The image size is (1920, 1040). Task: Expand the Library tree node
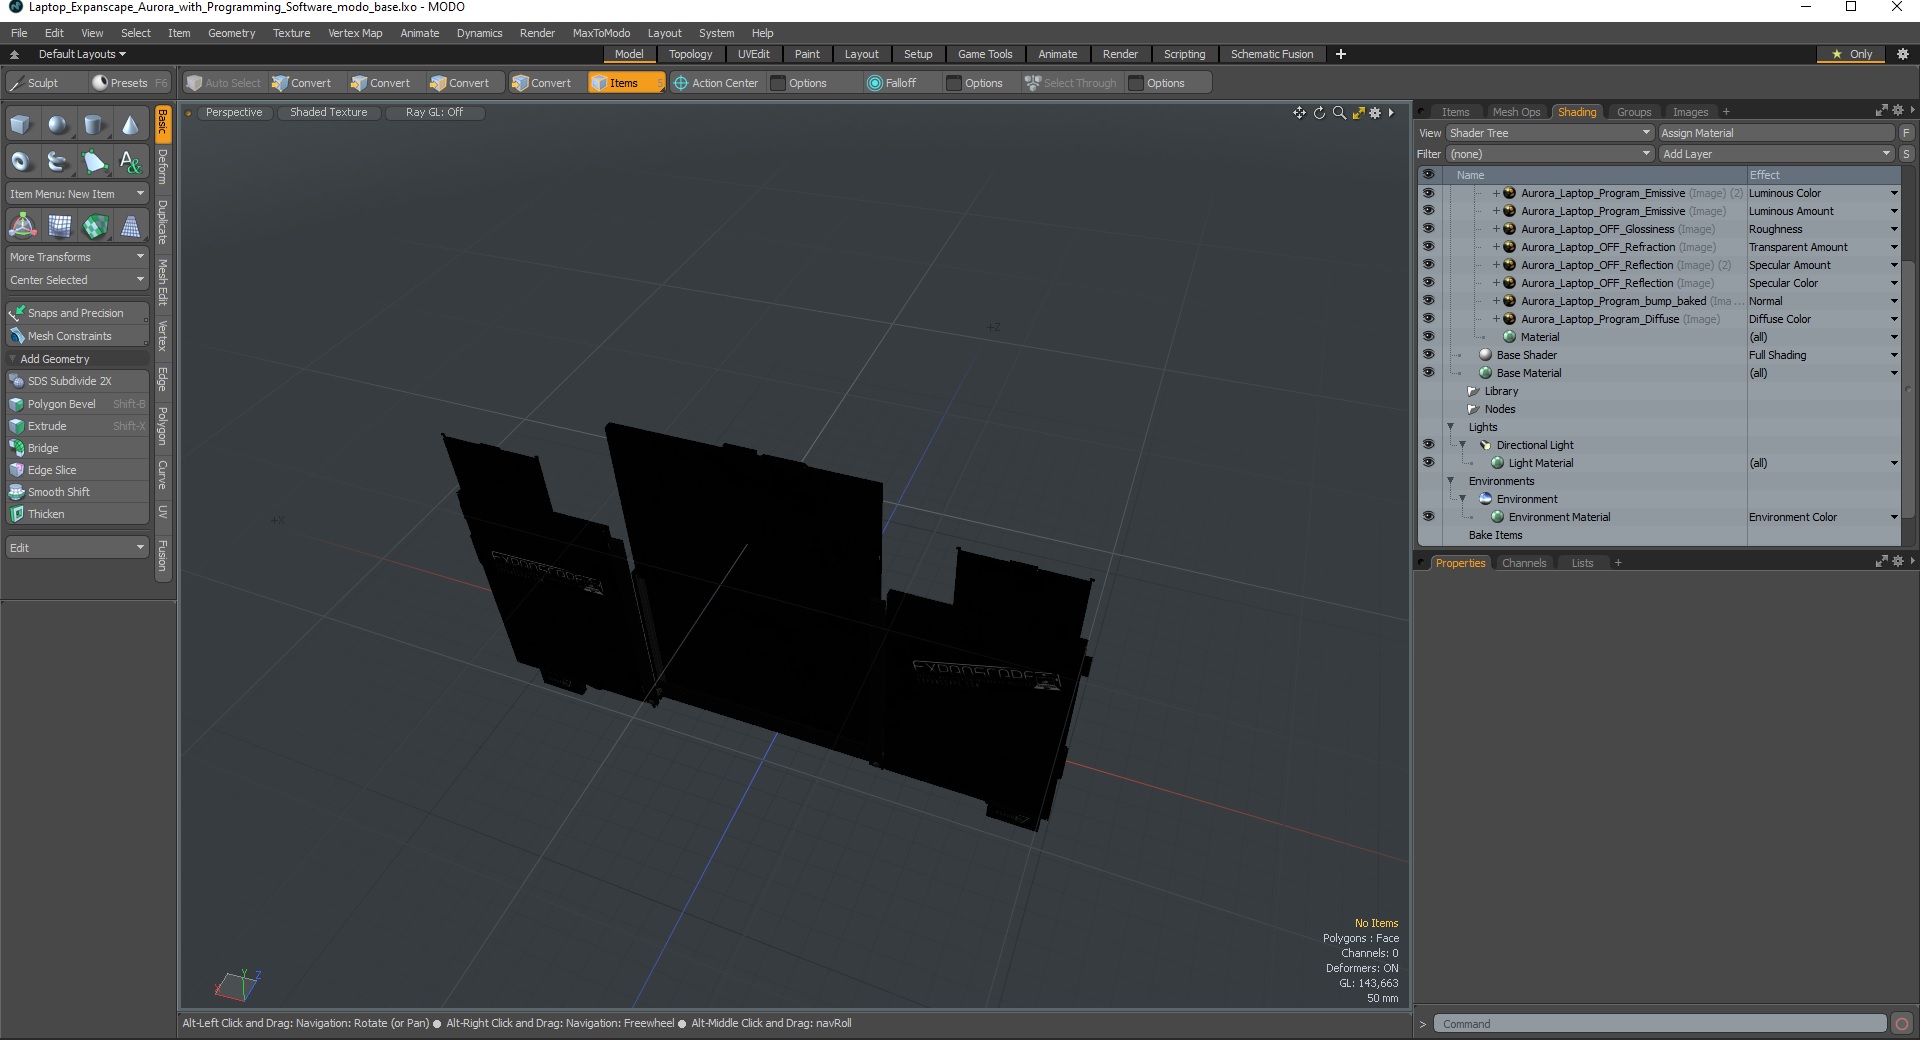1473,391
